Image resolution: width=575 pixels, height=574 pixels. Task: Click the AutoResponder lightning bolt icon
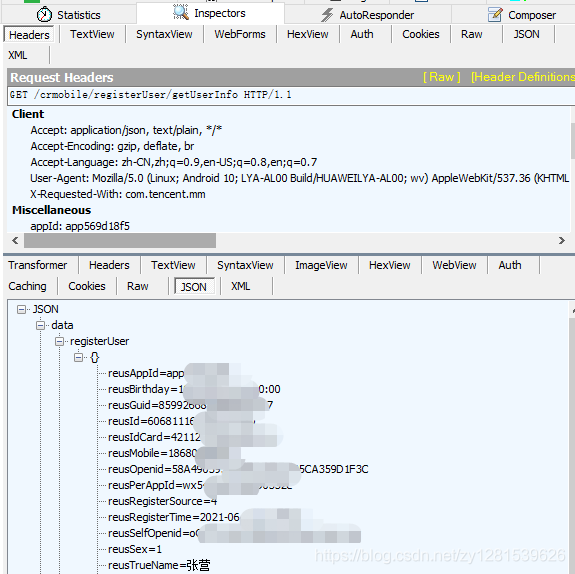click(x=327, y=15)
